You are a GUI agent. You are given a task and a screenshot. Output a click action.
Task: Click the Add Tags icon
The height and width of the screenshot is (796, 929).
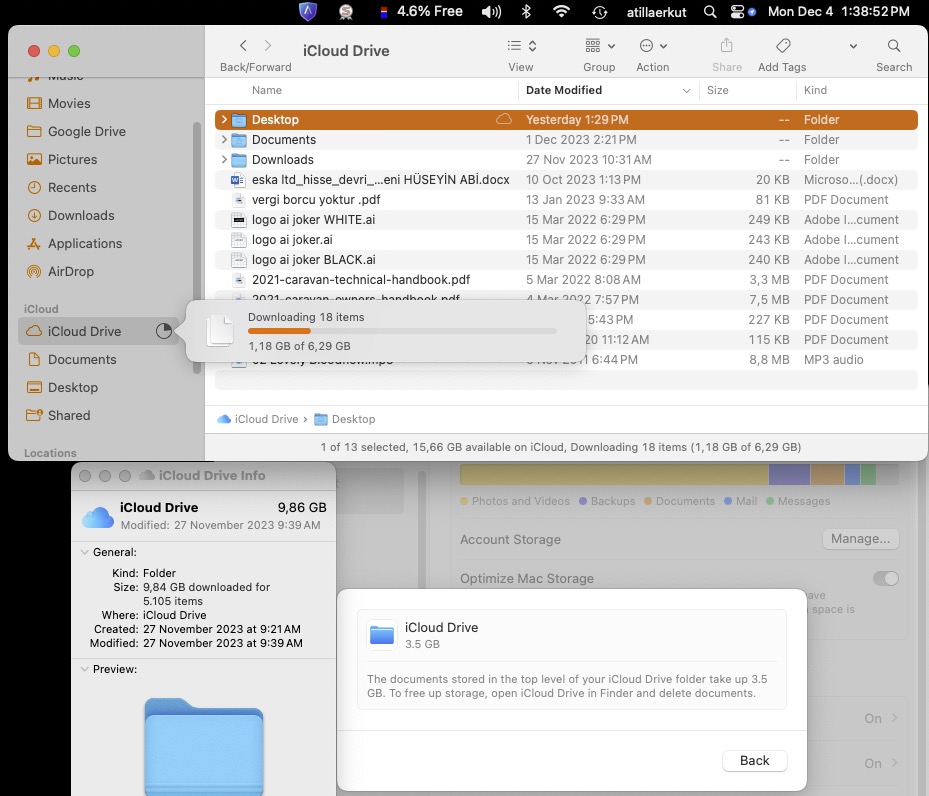tap(783, 46)
